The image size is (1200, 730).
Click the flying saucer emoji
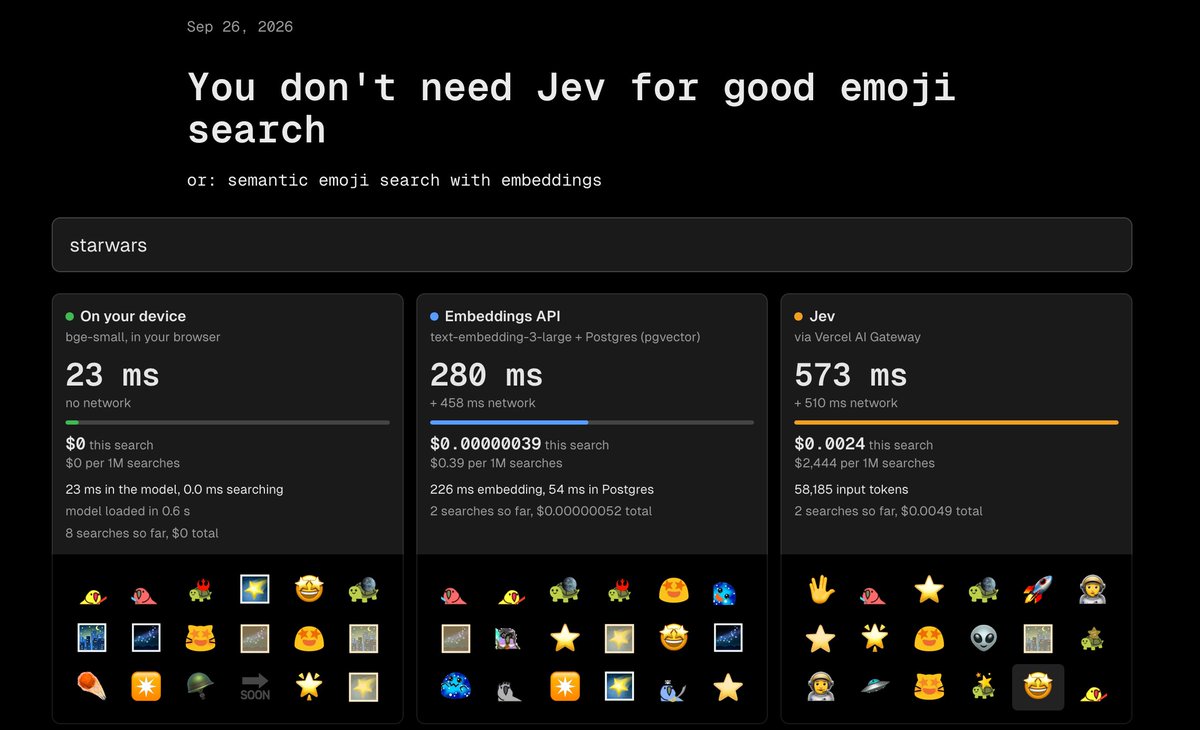click(875, 686)
